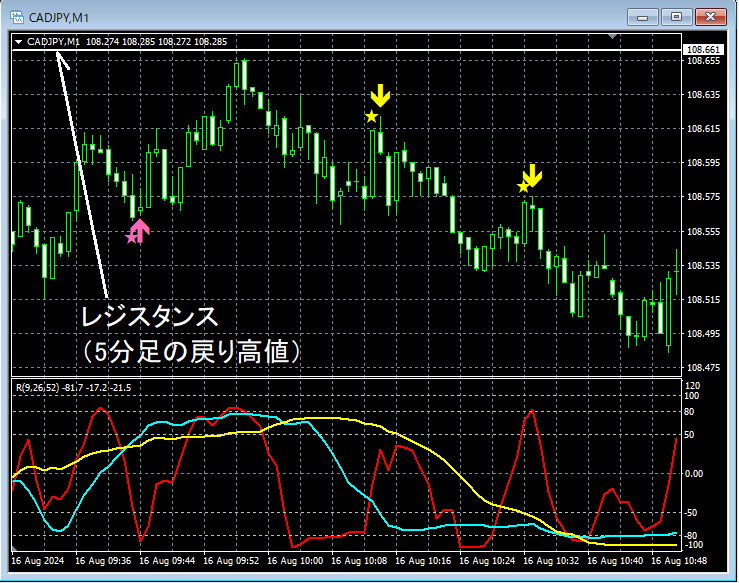Click the 108.661 resistance price label

tap(703, 49)
